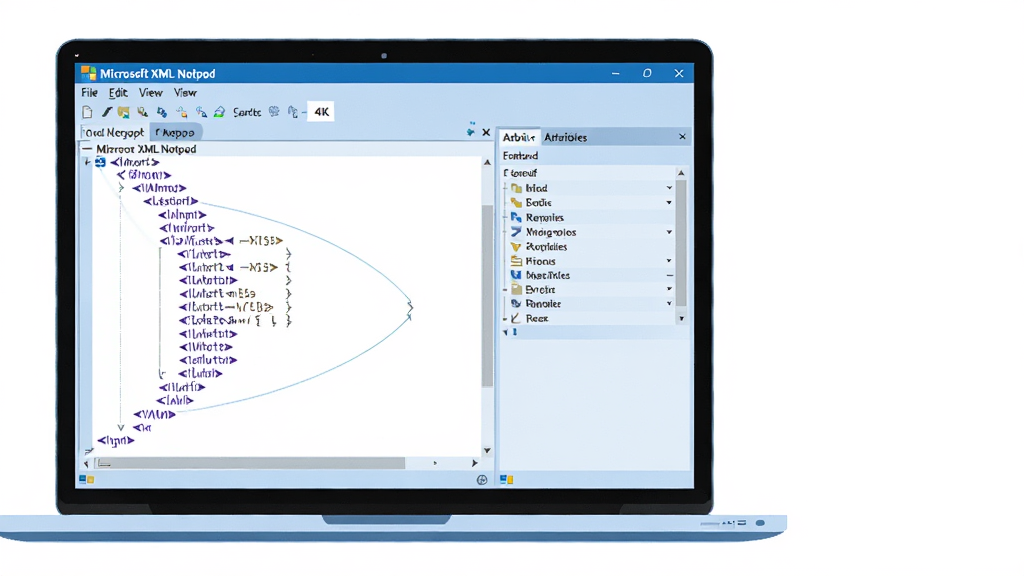Collapse the down chevron near the bottom tags
The height and width of the screenshot is (576, 1024).
[x=121, y=428]
